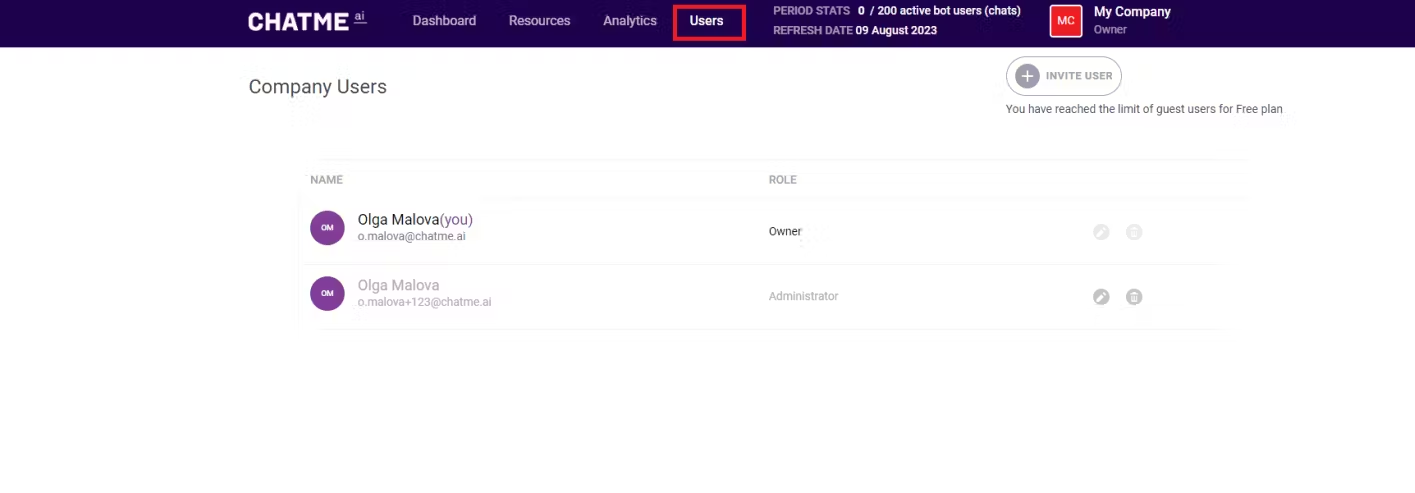Click the NAME column header
The height and width of the screenshot is (493, 1415).
pos(326,180)
